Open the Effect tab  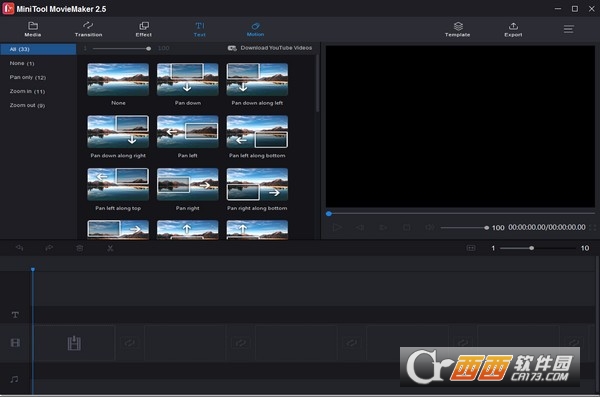click(x=143, y=29)
